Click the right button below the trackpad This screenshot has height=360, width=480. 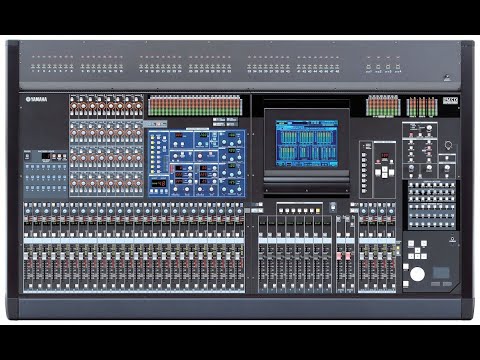447,284
